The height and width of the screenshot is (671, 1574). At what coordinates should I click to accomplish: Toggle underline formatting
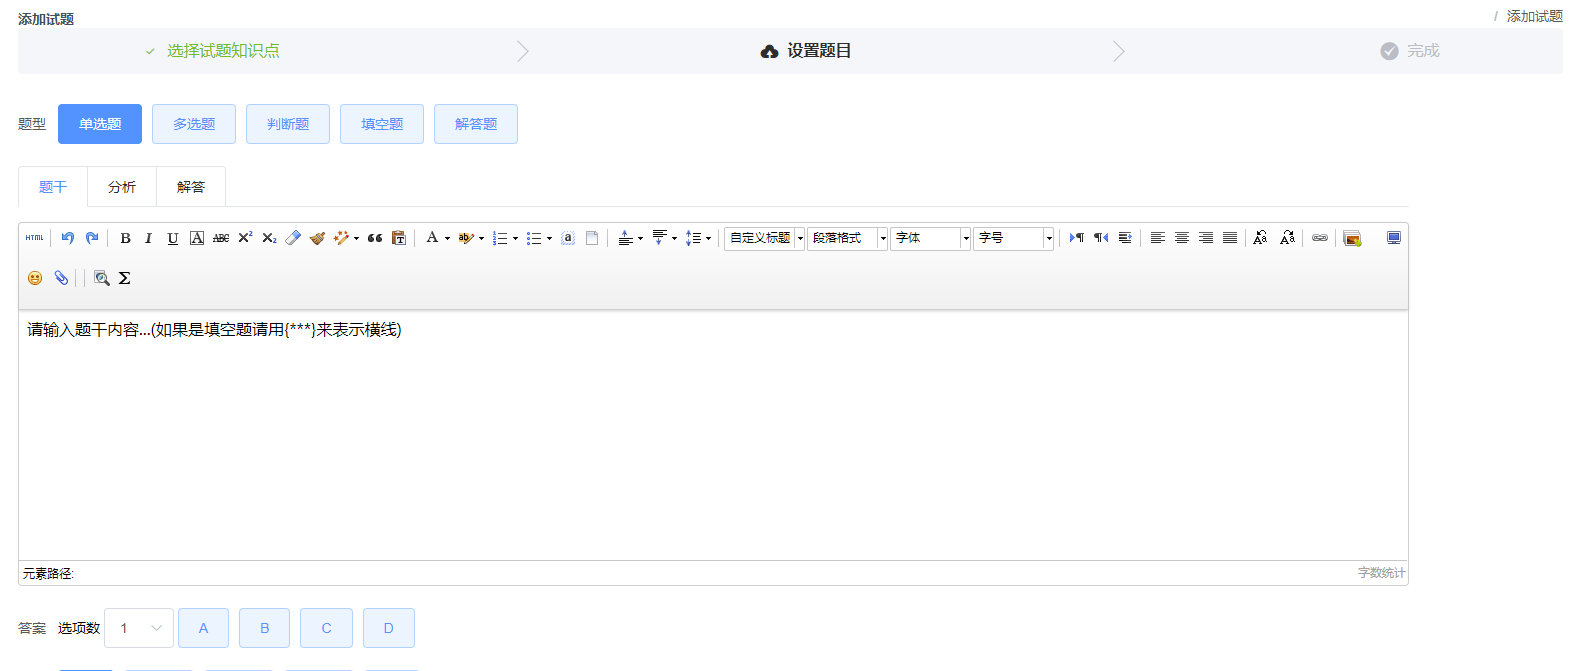click(x=173, y=238)
